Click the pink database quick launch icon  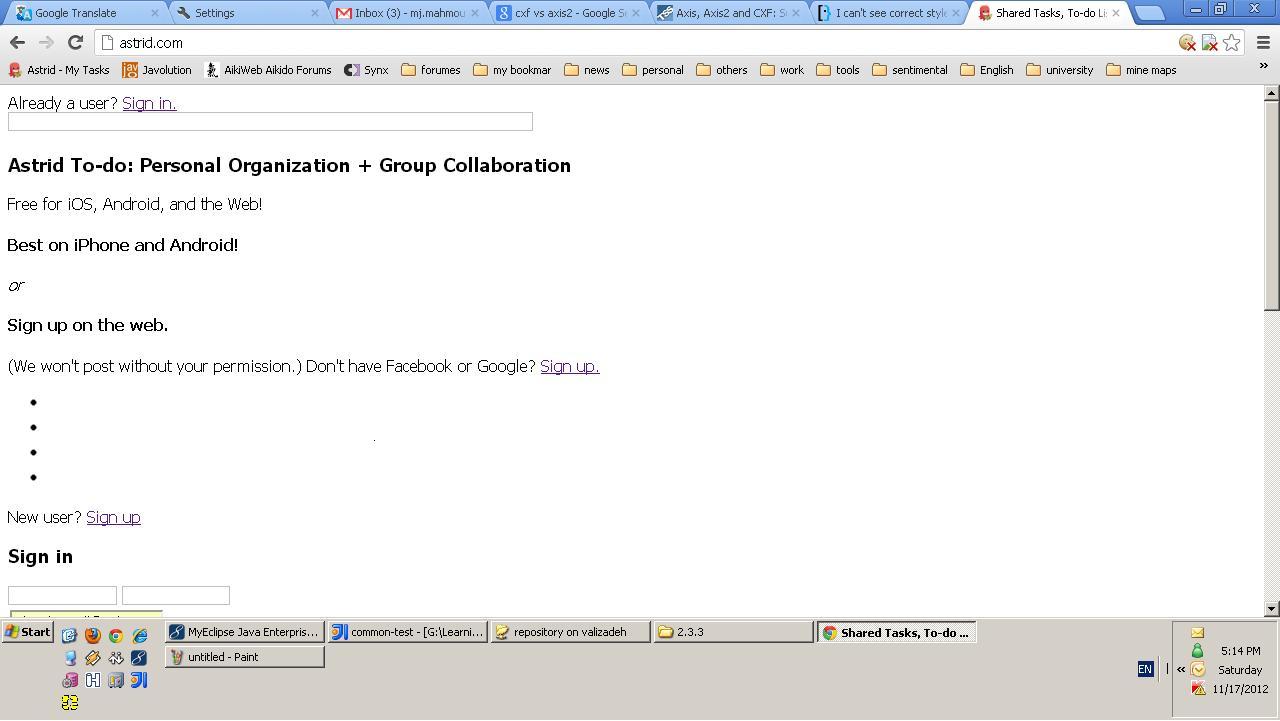[x=70, y=680]
